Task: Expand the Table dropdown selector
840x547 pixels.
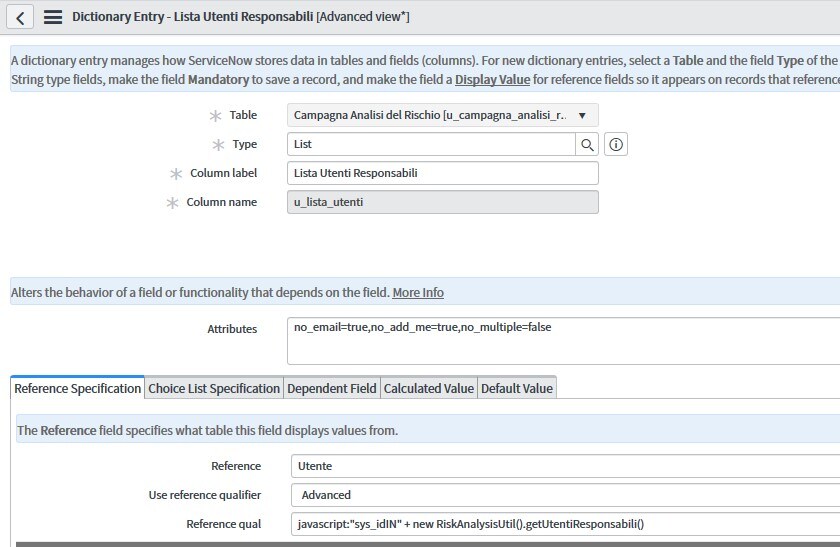Action: pos(442,115)
